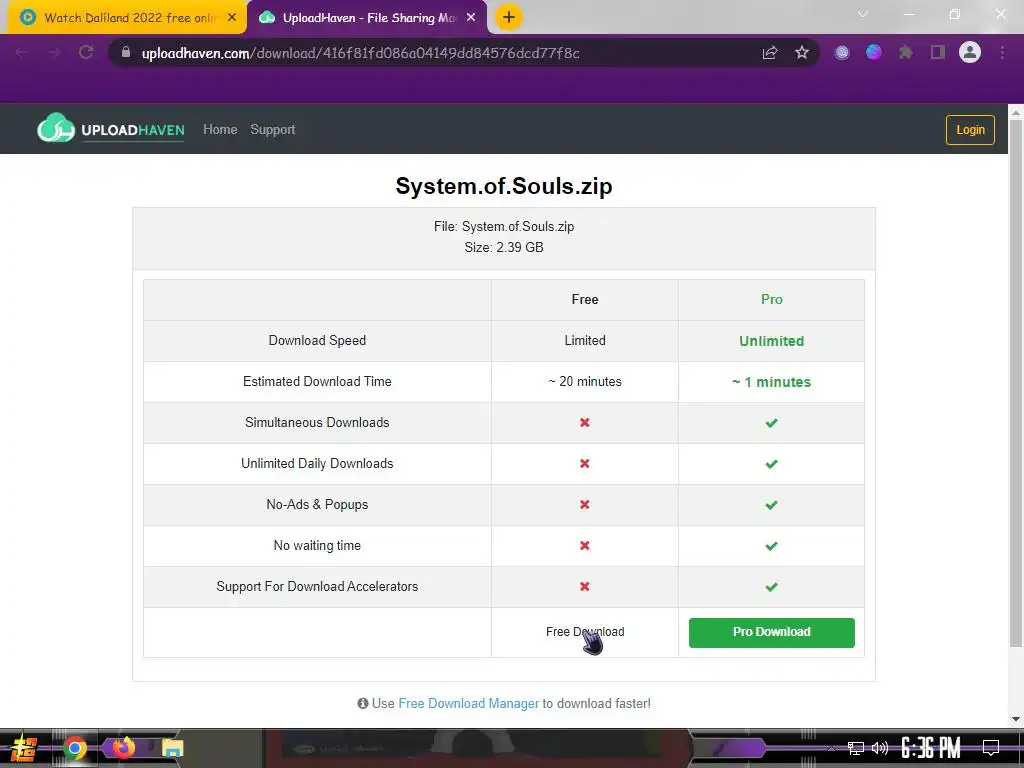
Task: Click the volume speaker tray icon
Action: pos(880,748)
